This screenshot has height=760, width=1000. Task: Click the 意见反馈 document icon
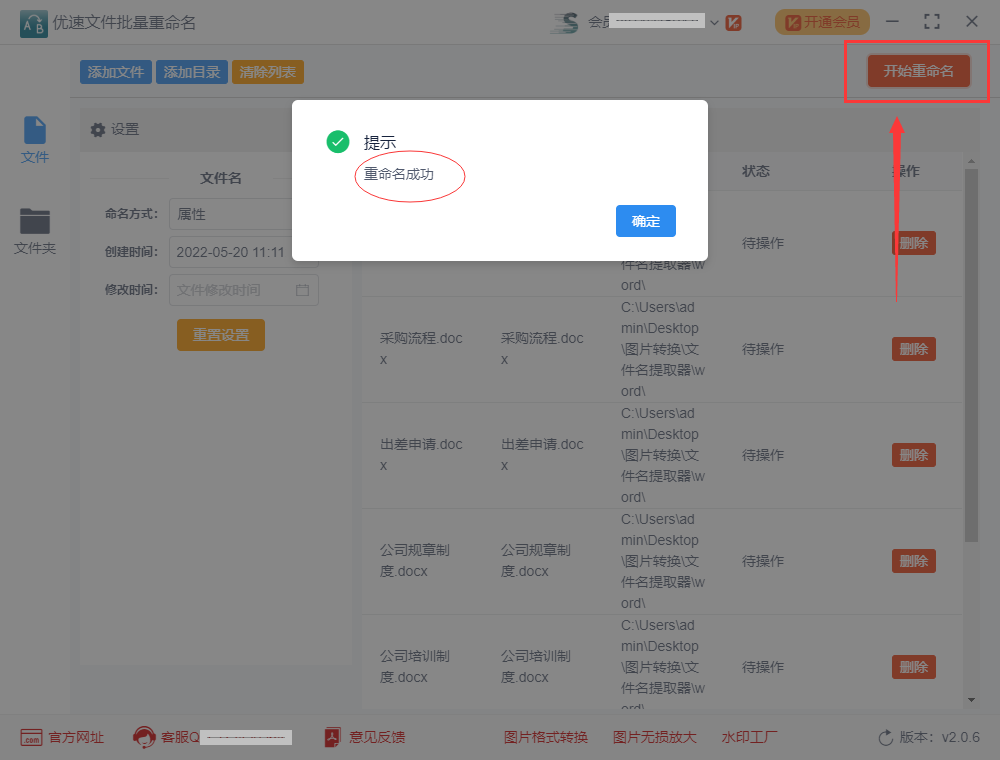(331, 737)
